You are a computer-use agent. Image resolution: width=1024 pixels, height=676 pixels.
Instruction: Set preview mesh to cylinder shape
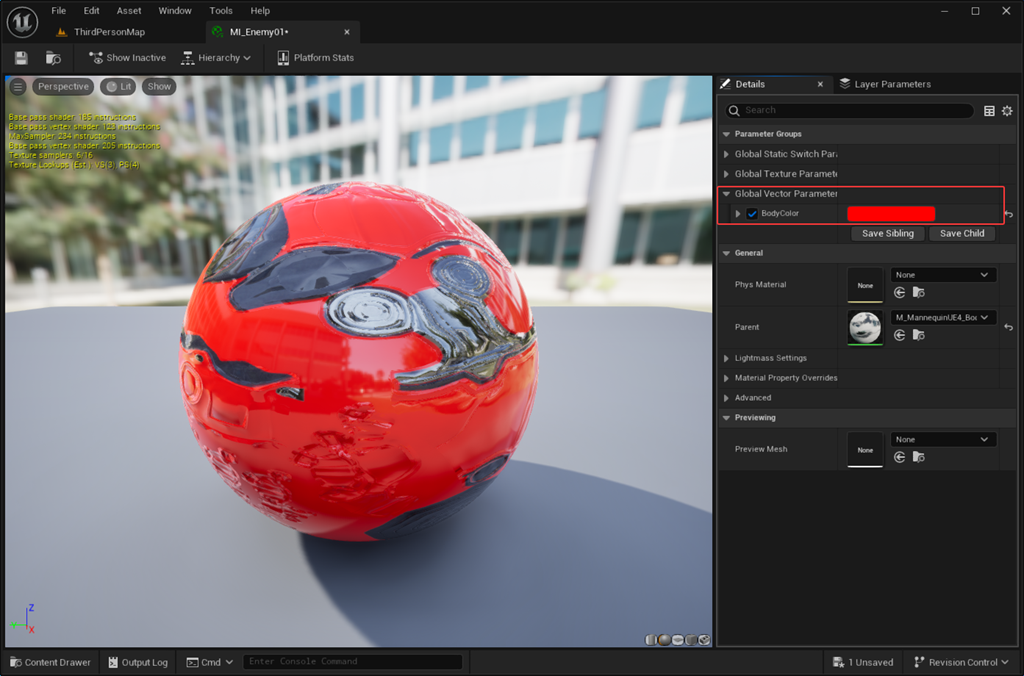coord(651,639)
